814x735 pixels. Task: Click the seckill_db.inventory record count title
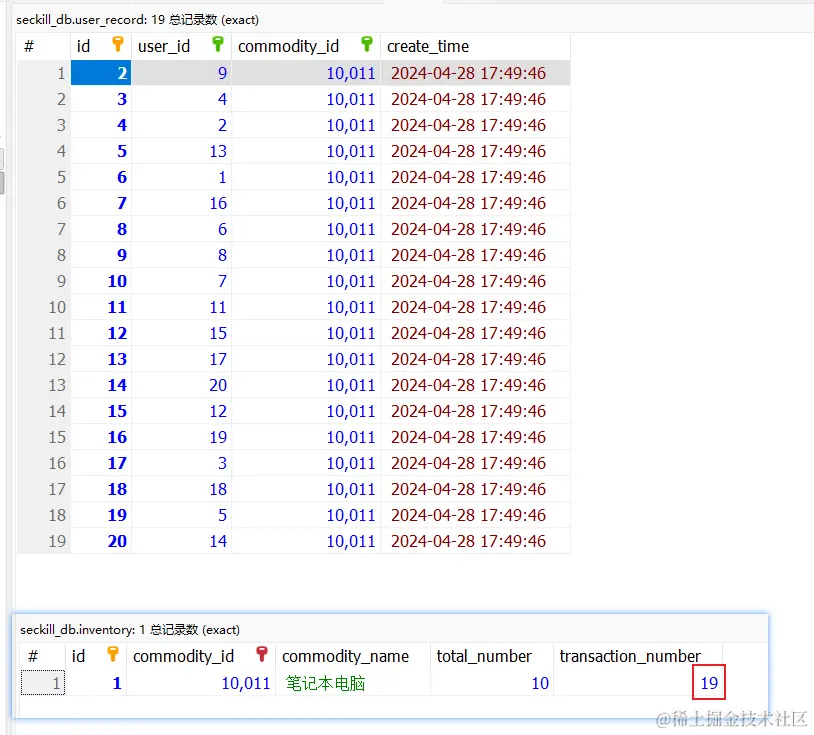pyautogui.click(x=130, y=630)
